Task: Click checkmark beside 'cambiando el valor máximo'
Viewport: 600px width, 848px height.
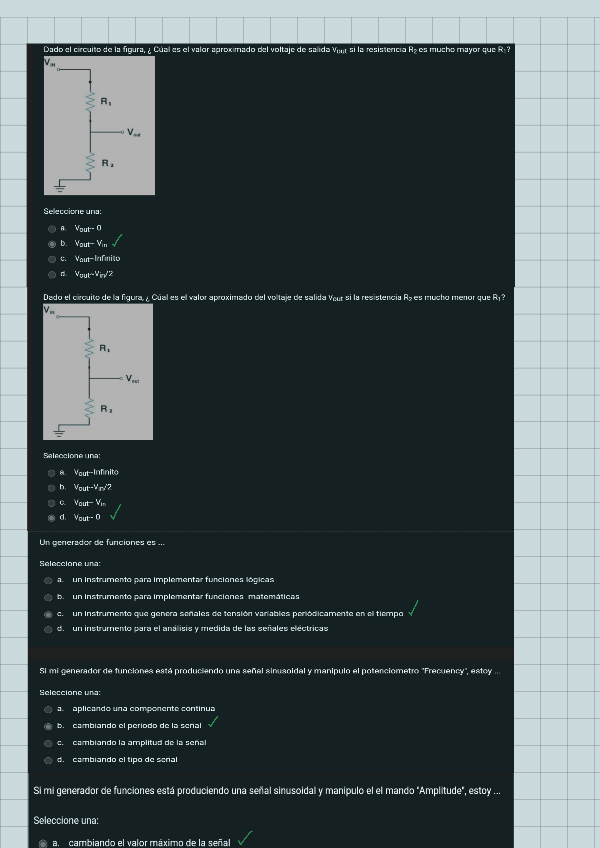Action: [x=246, y=839]
